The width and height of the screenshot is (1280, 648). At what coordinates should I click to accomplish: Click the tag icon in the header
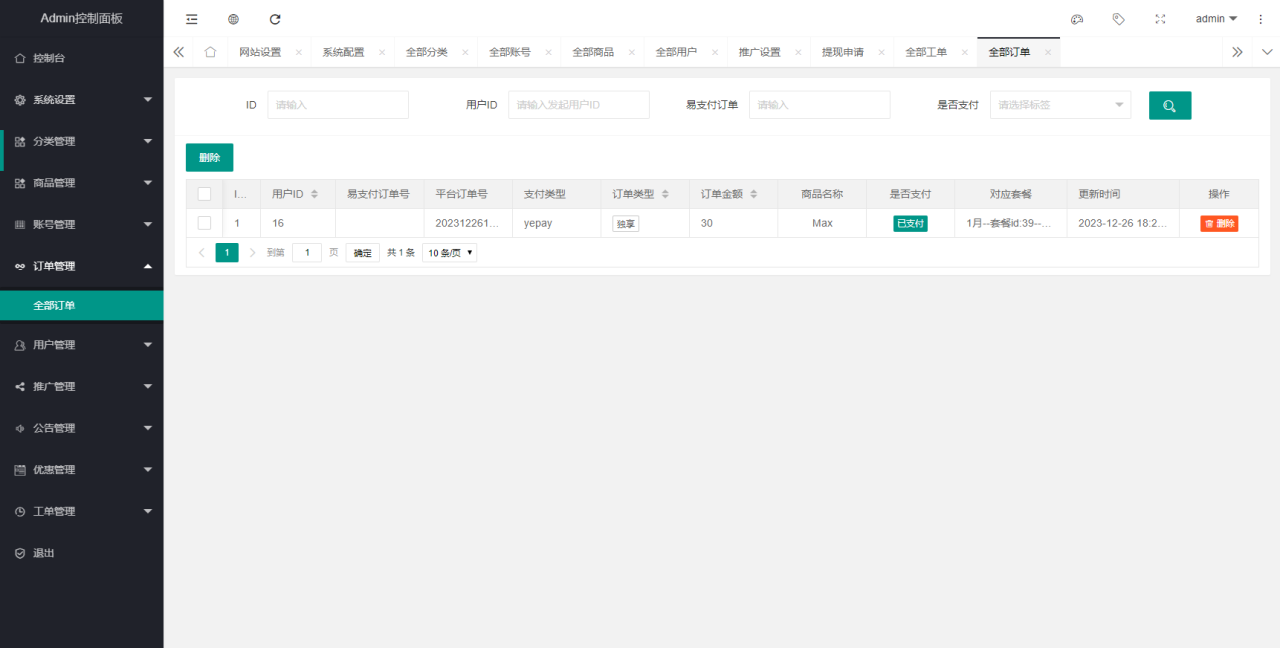(1118, 18)
